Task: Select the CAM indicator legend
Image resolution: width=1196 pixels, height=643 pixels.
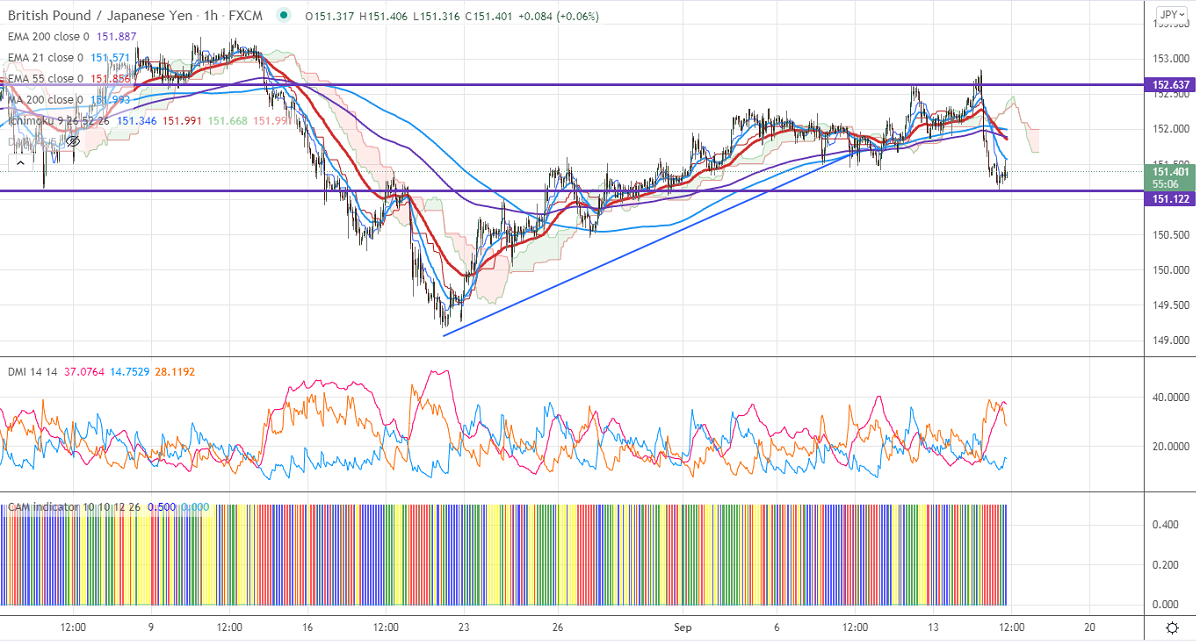Action: coord(74,507)
